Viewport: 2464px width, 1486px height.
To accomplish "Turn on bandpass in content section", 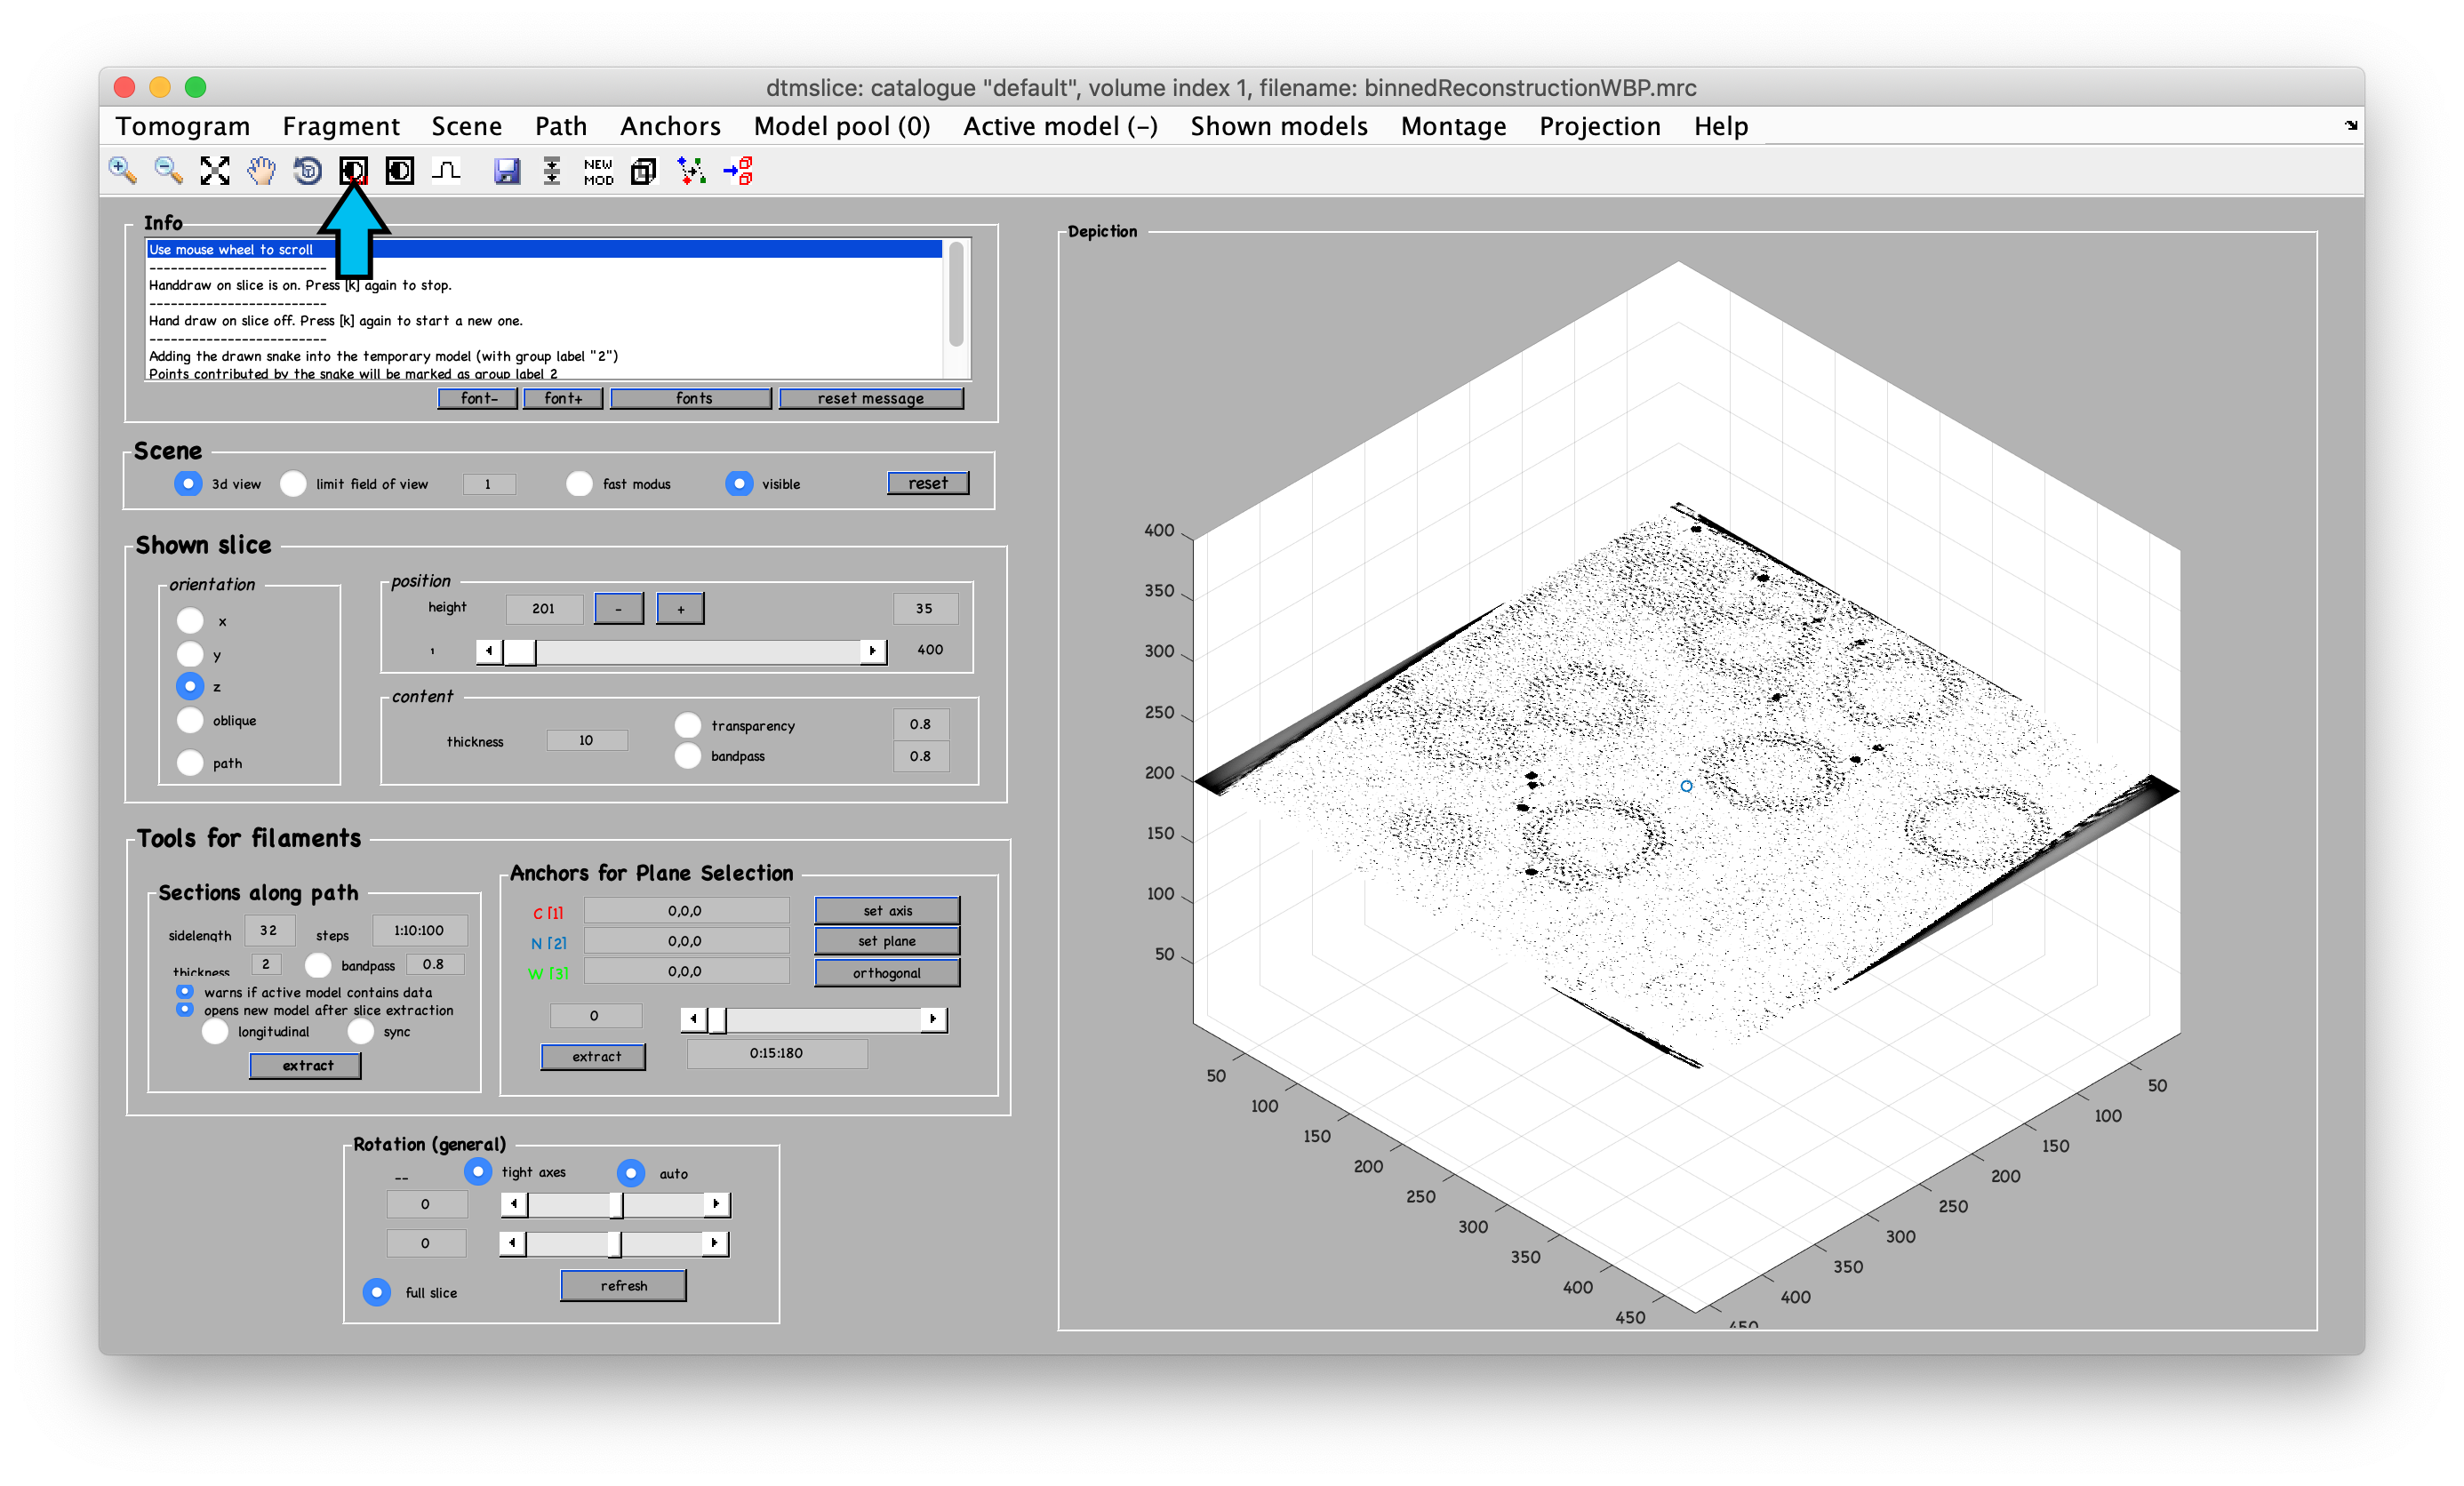I will [688, 756].
